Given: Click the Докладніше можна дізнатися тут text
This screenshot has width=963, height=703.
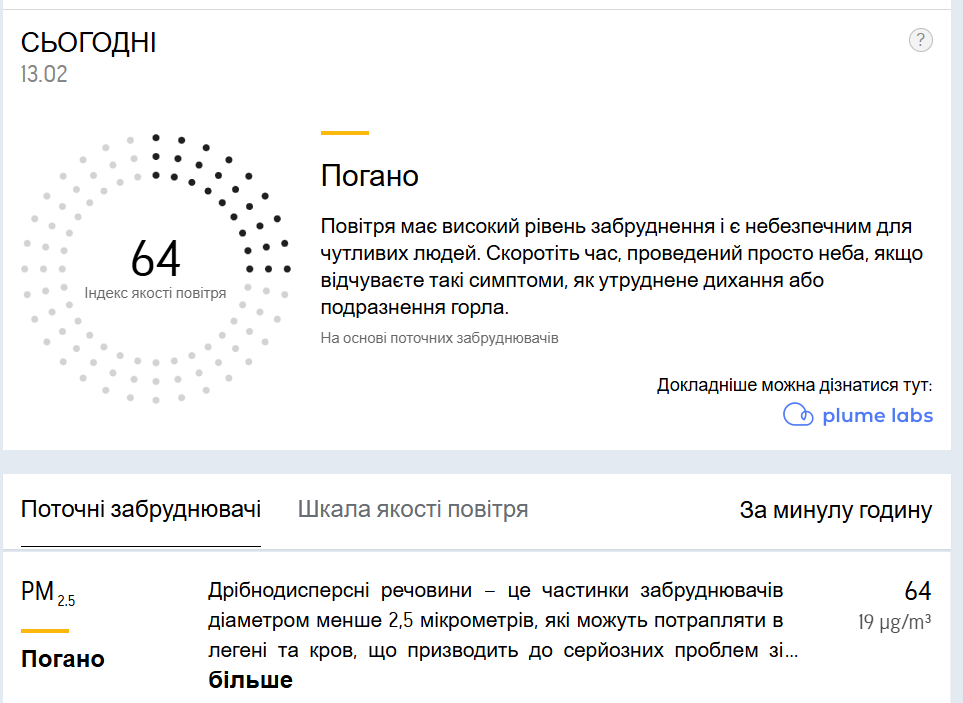Looking at the screenshot, I should [x=794, y=385].
